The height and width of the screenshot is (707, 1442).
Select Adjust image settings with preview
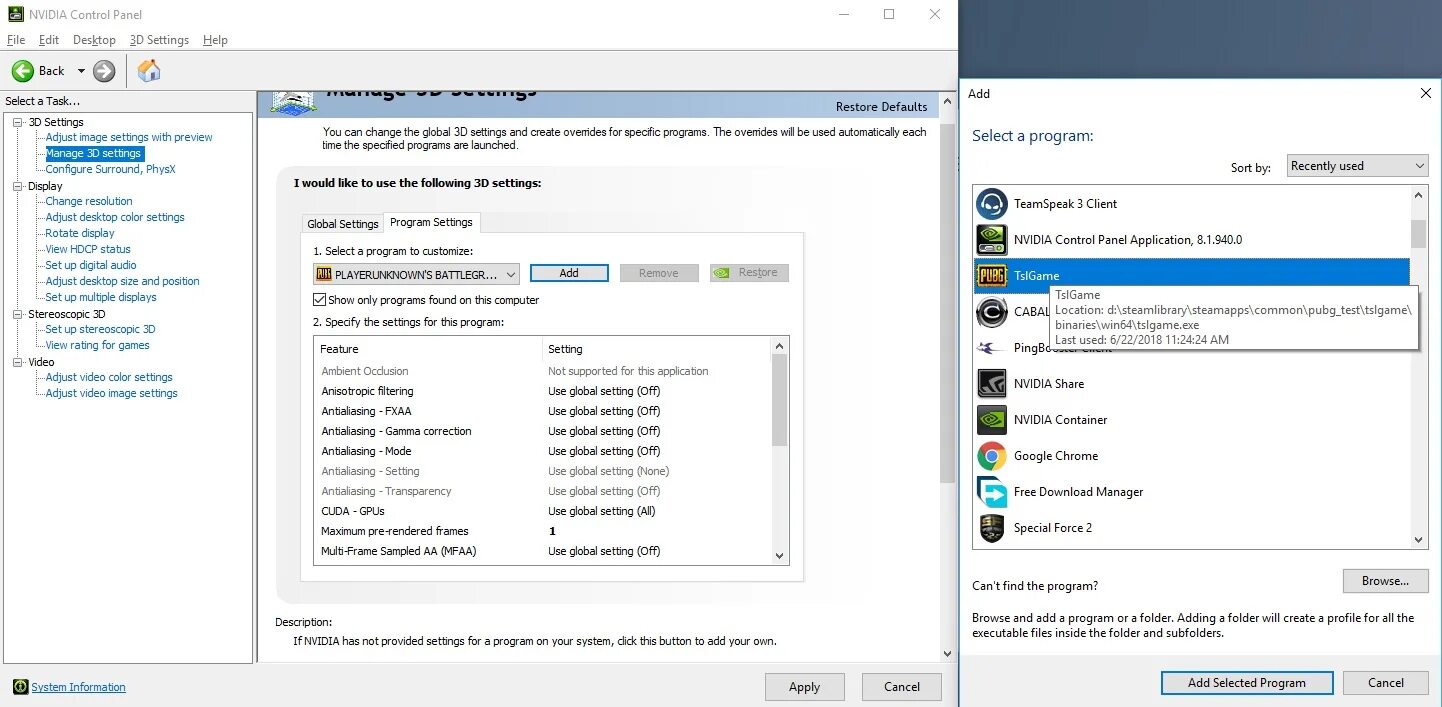point(129,138)
